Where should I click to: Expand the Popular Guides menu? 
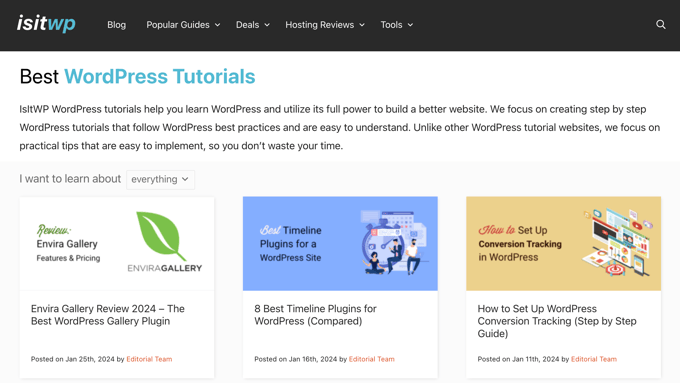point(183,25)
